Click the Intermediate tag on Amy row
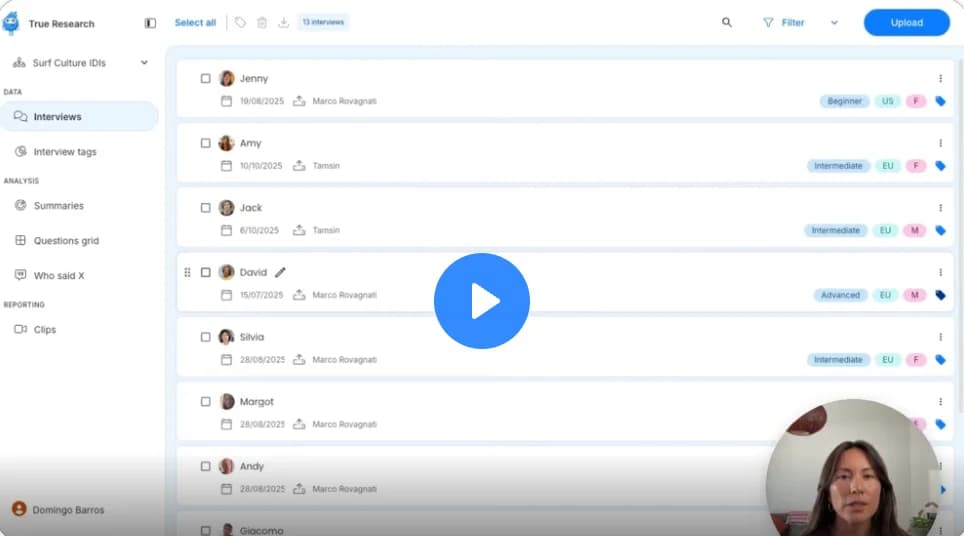 [x=838, y=166]
